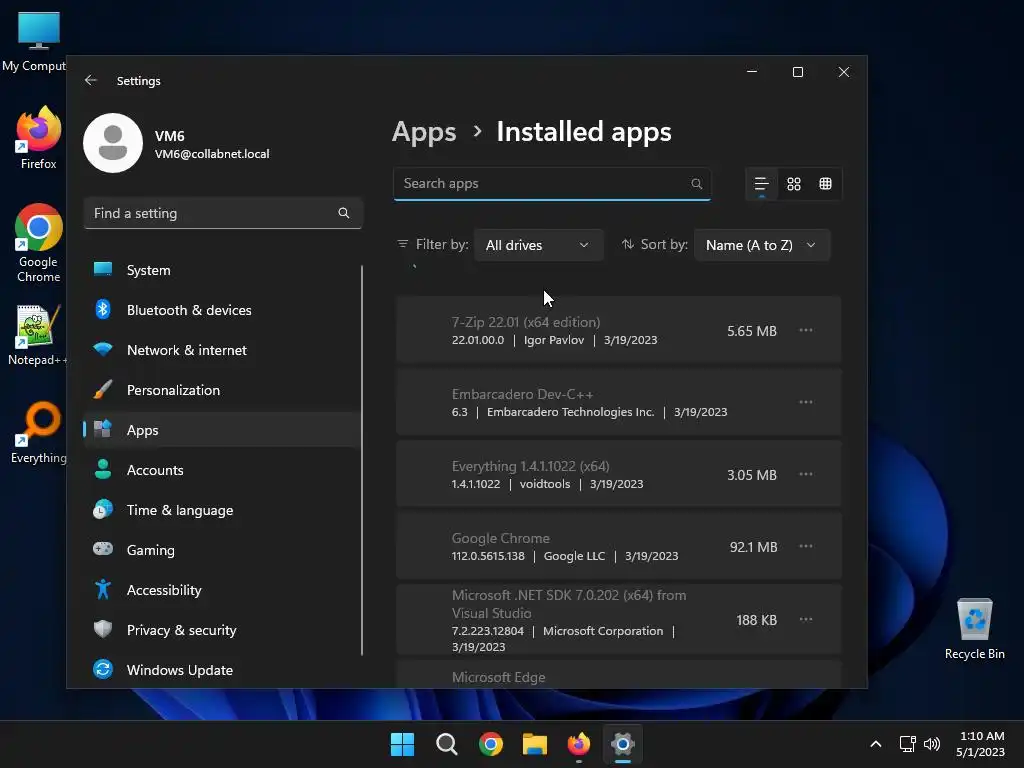Click the Gaming controller icon
Viewport: 1024px width, 768px height.
(x=103, y=549)
